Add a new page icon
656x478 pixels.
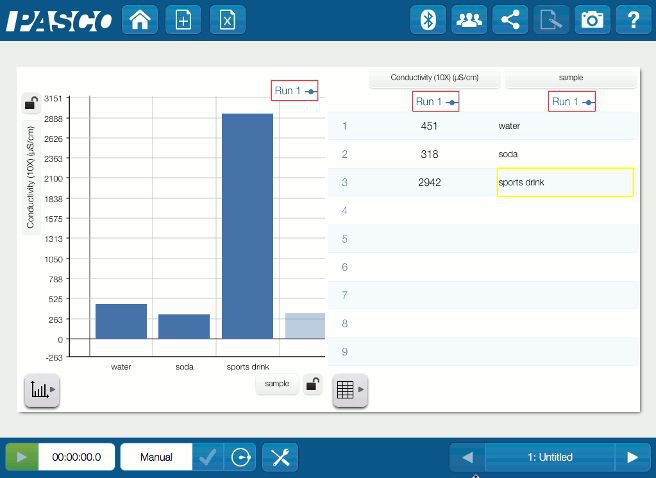tap(183, 20)
